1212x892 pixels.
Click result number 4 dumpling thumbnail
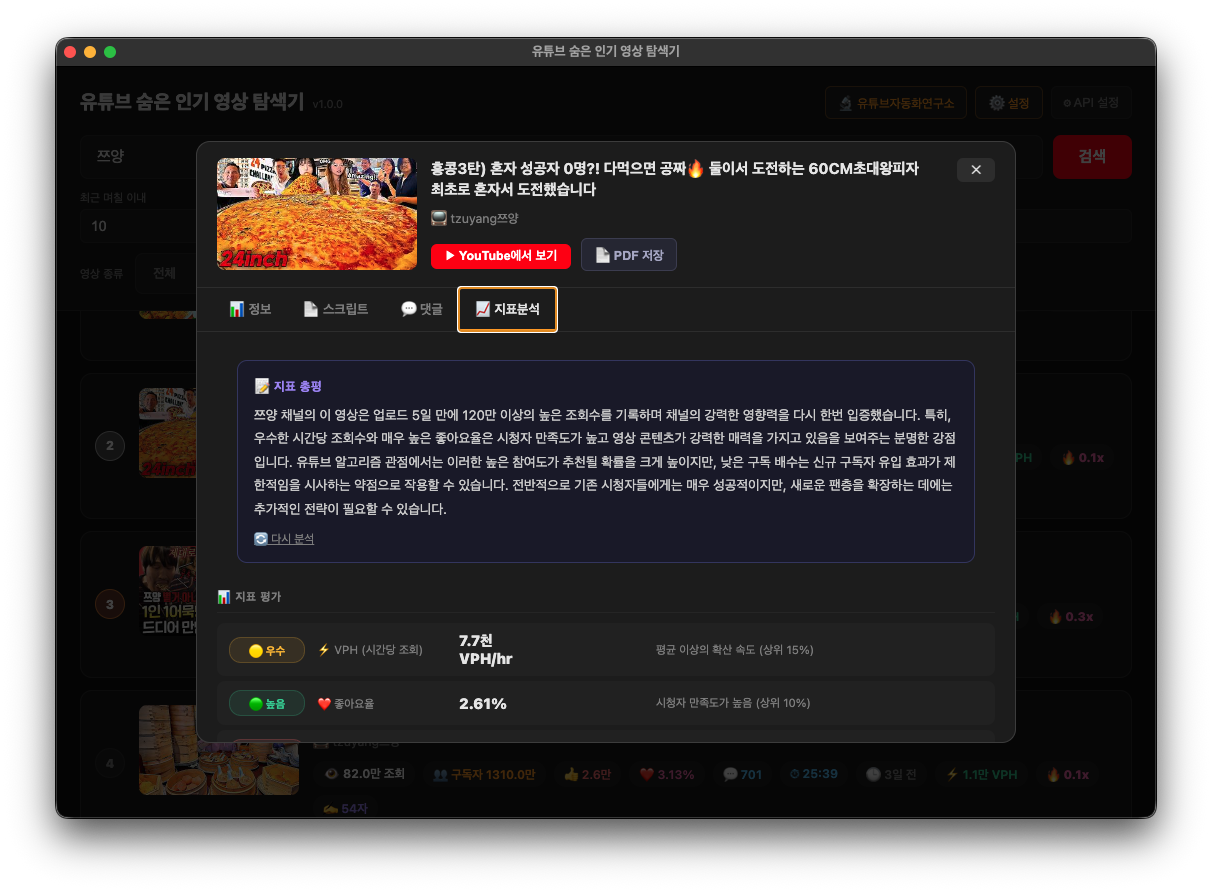219,750
